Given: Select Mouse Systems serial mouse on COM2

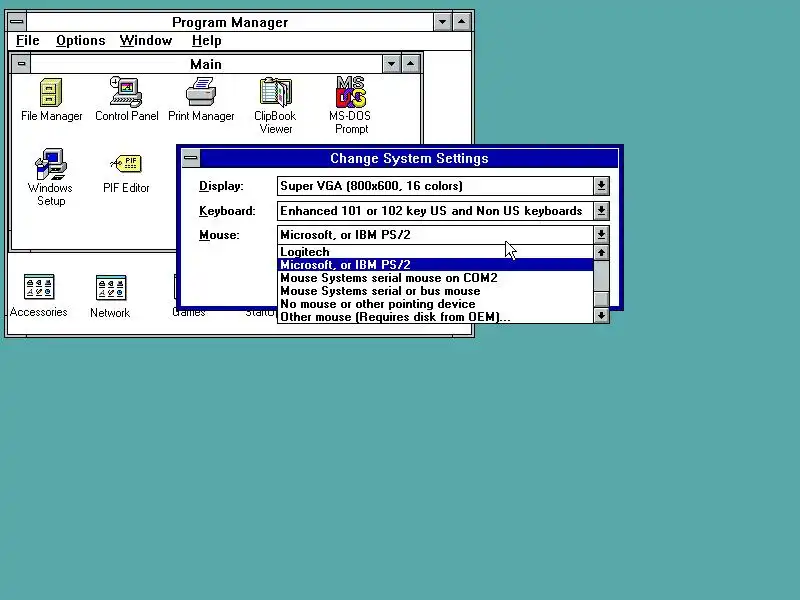Looking at the screenshot, I should [x=436, y=278].
